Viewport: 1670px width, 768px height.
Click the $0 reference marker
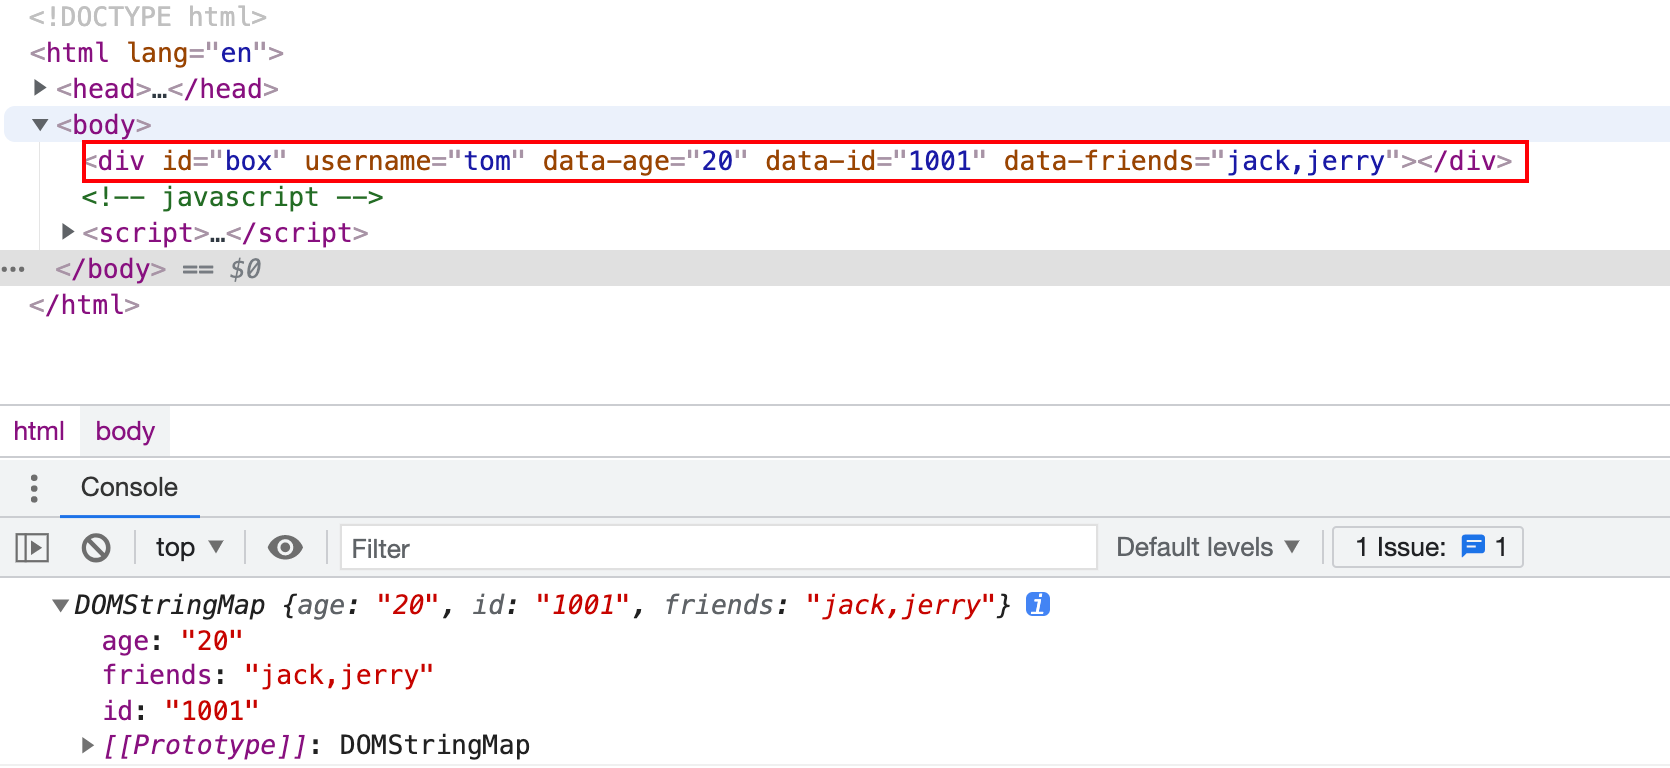point(245,269)
